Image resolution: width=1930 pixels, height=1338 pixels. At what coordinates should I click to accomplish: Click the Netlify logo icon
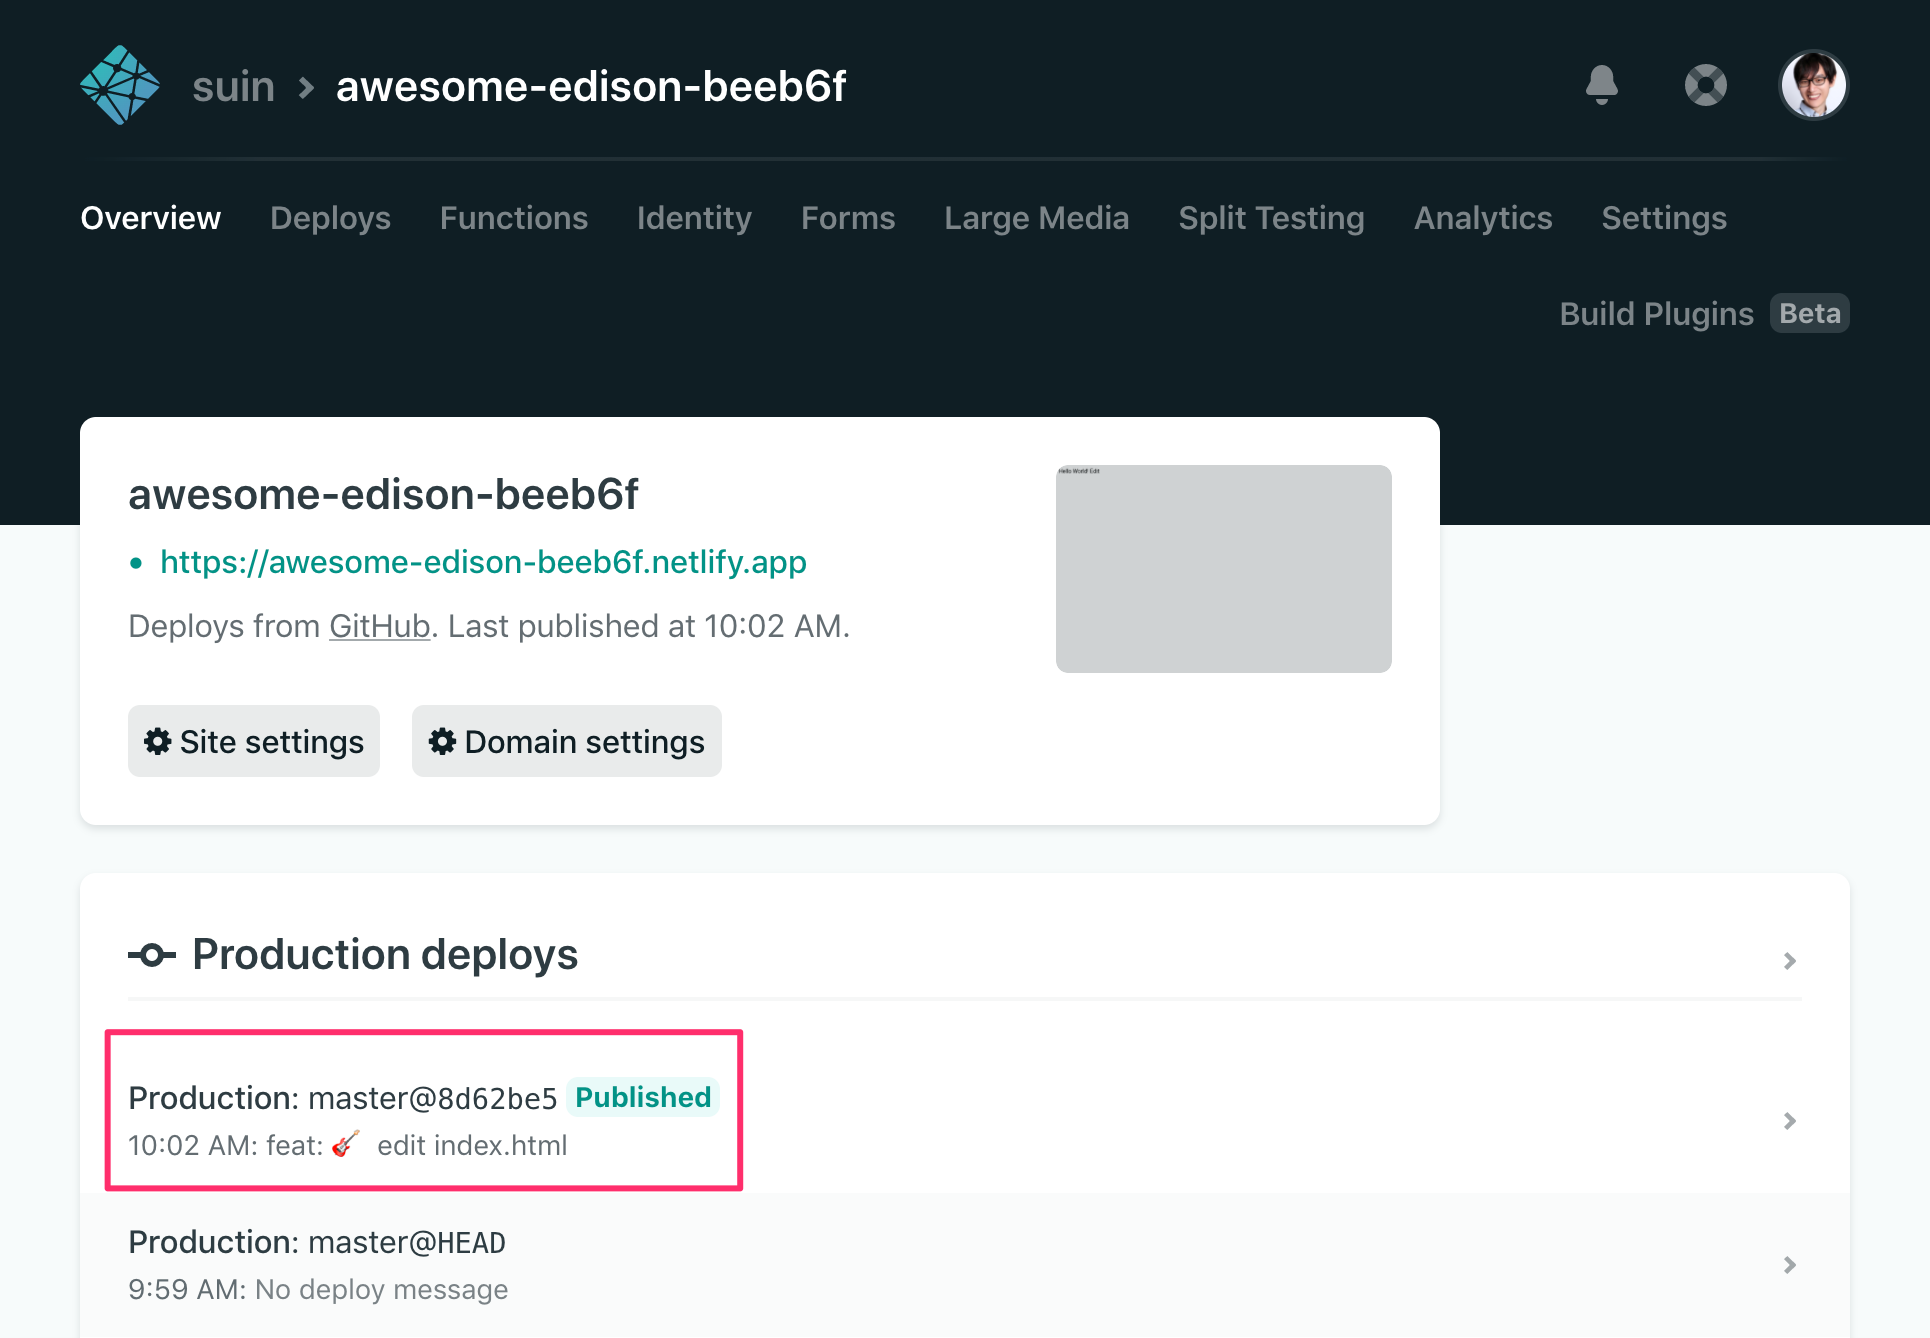coord(120,85)
